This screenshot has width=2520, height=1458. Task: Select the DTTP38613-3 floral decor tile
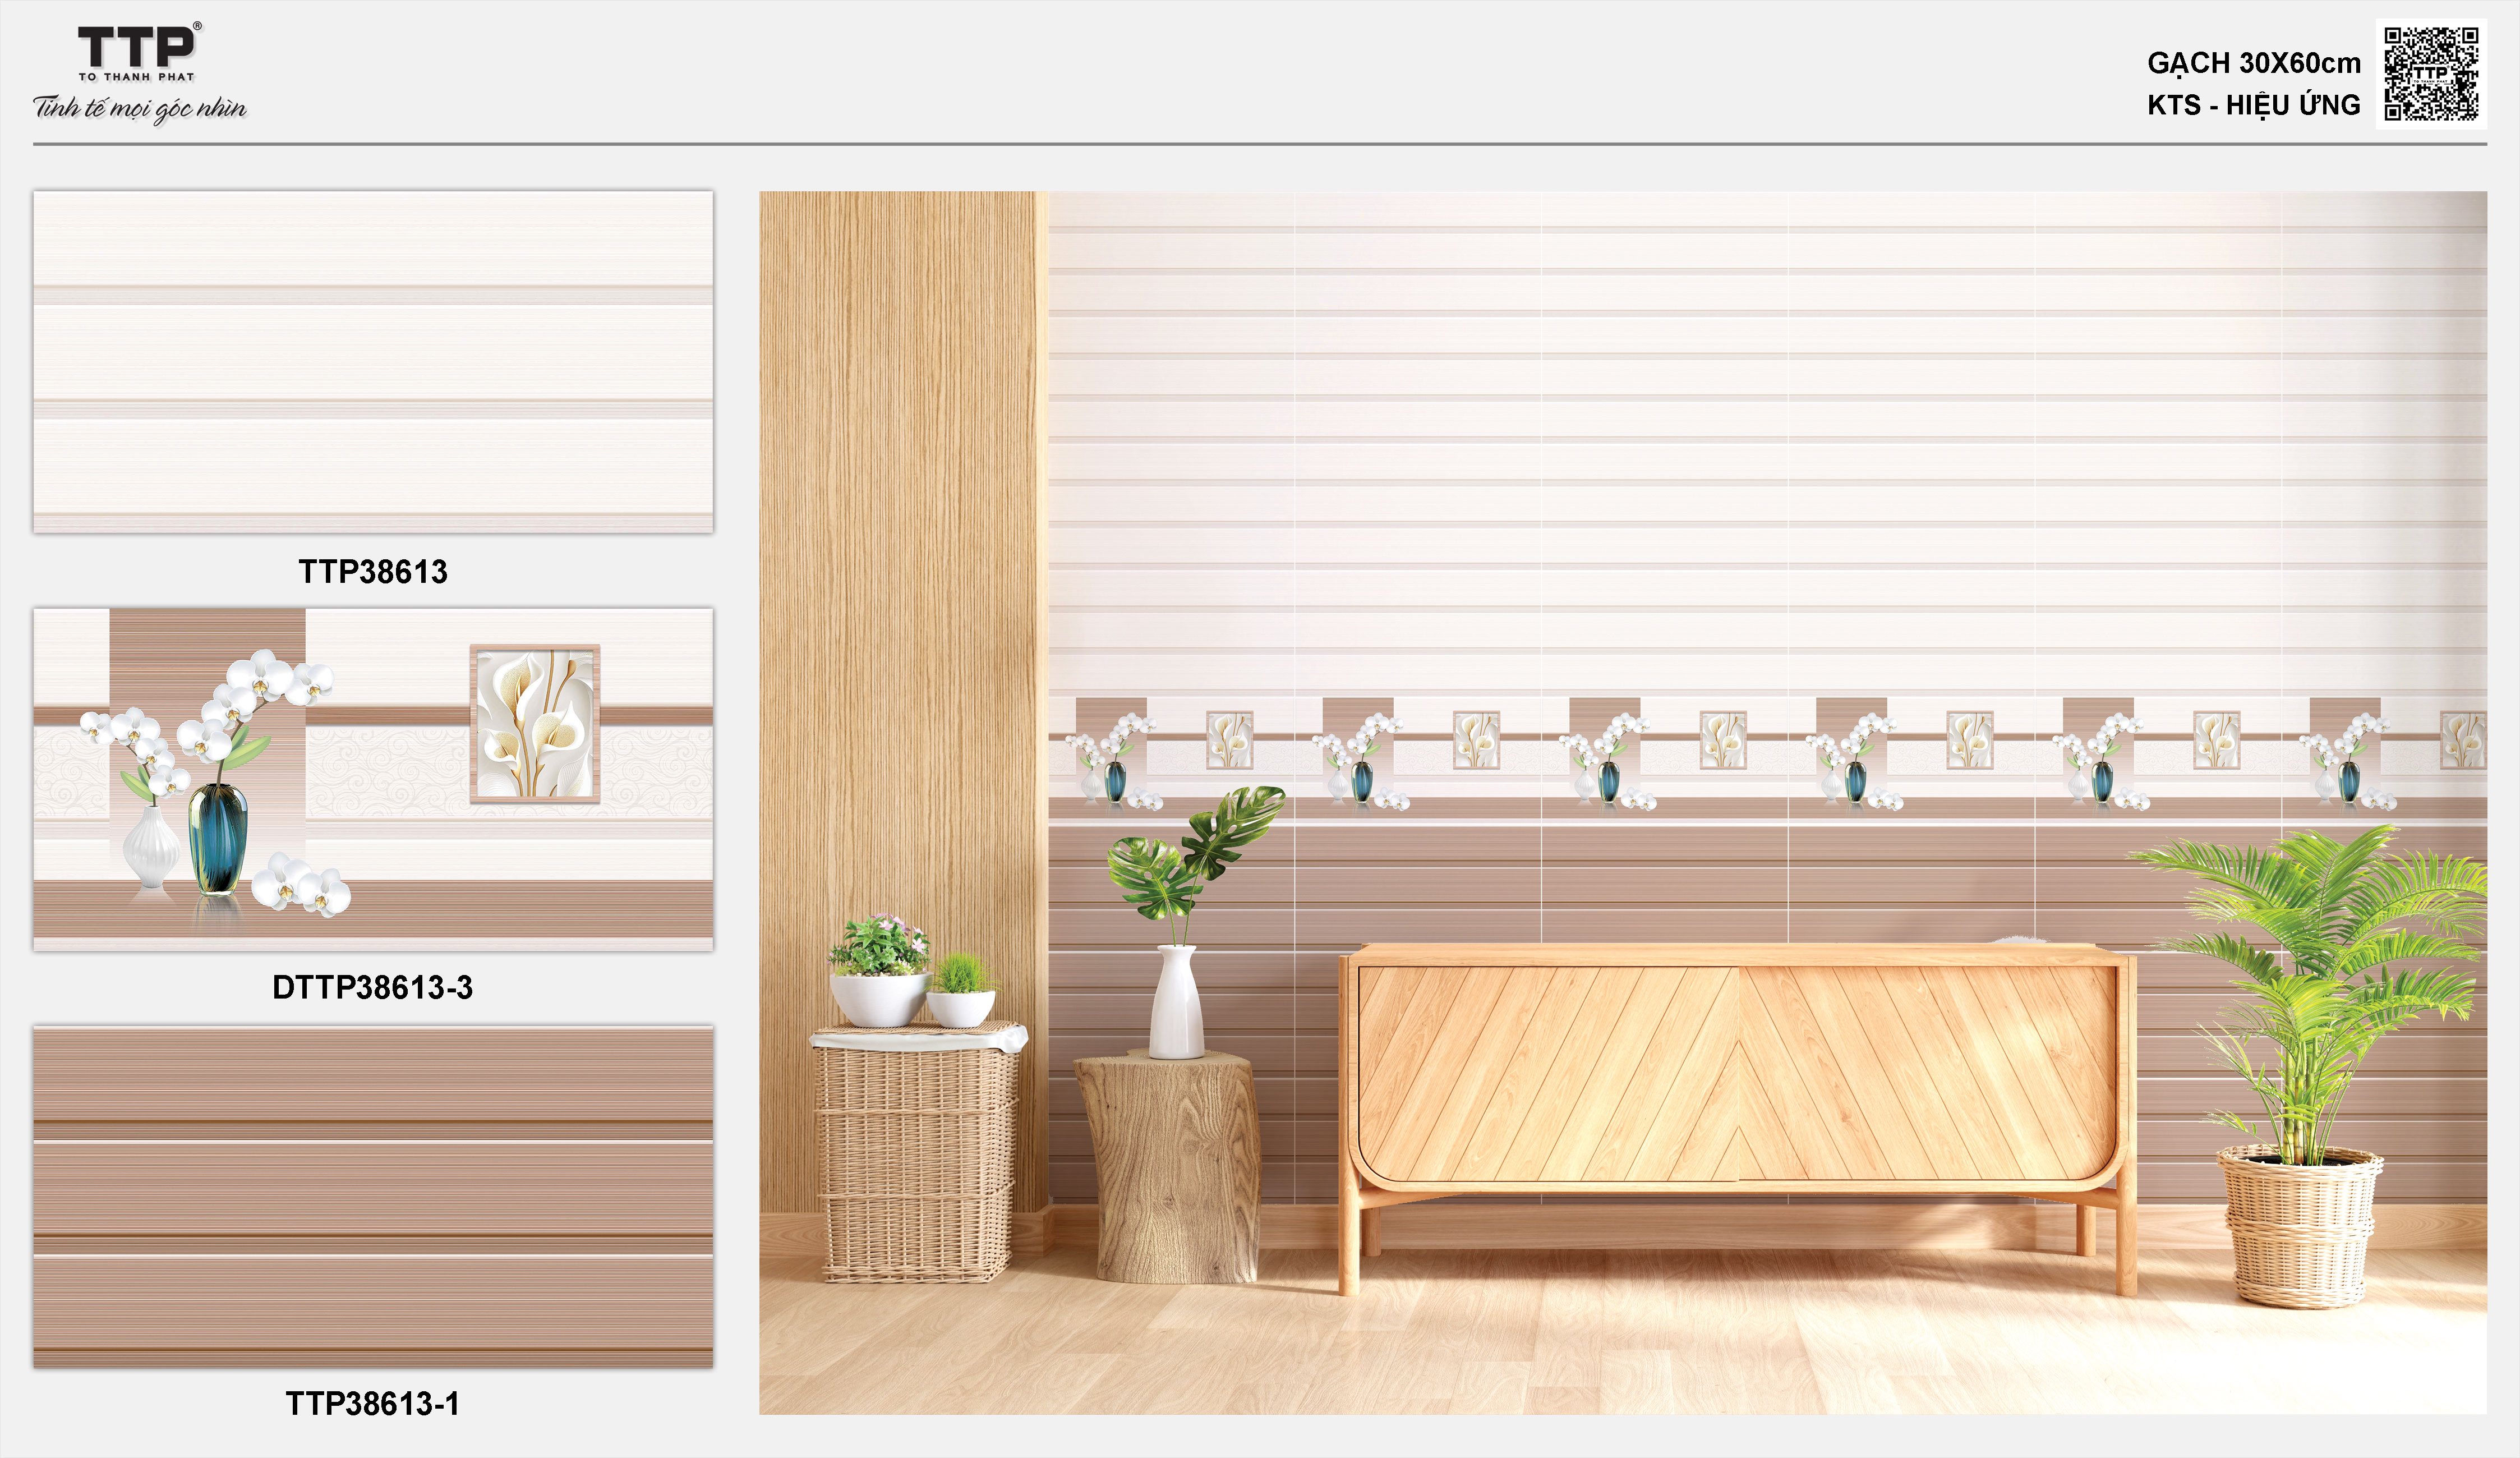pos(373,779)
